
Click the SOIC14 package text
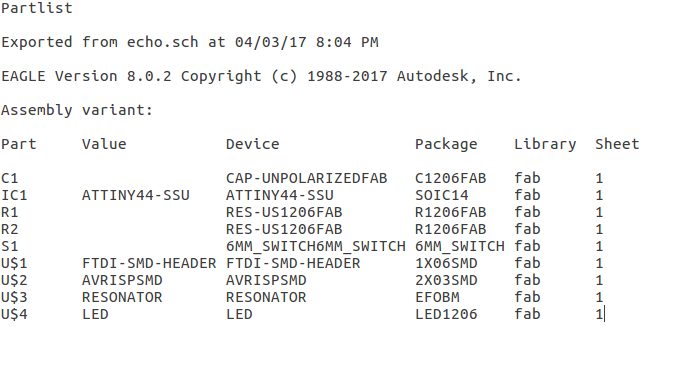[x=442, y=196]
